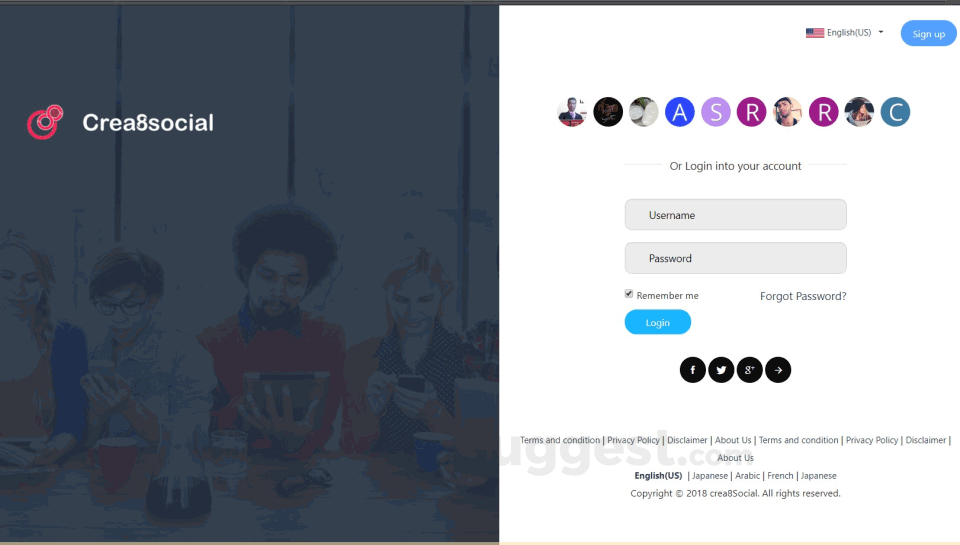Screen dimensions: 960x545
Task: Click the Password input field
Action: (735, 258)
